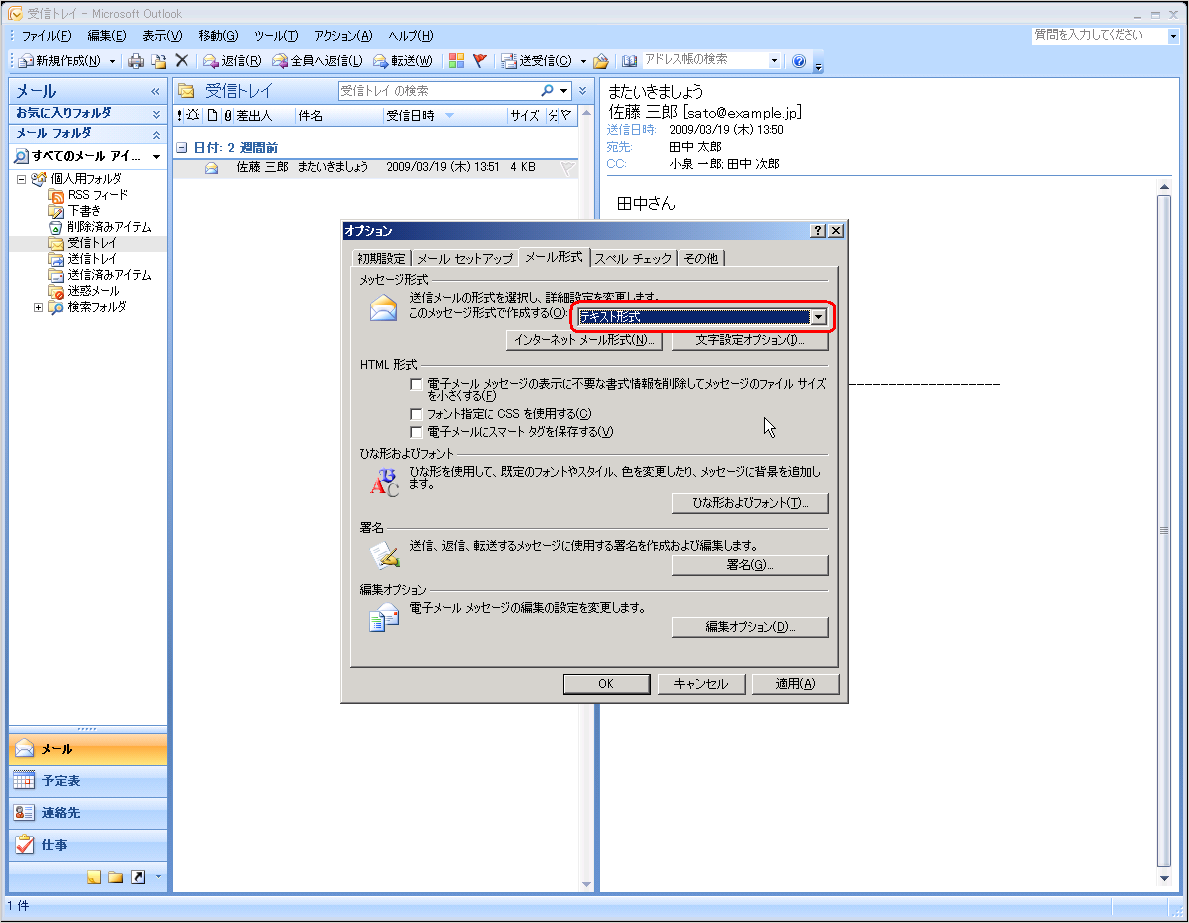Viewport: 1189px width, 923px height.
Task: Click キャンセル in Options dialog
Action: pyautogui.click(x=701, y=684)
